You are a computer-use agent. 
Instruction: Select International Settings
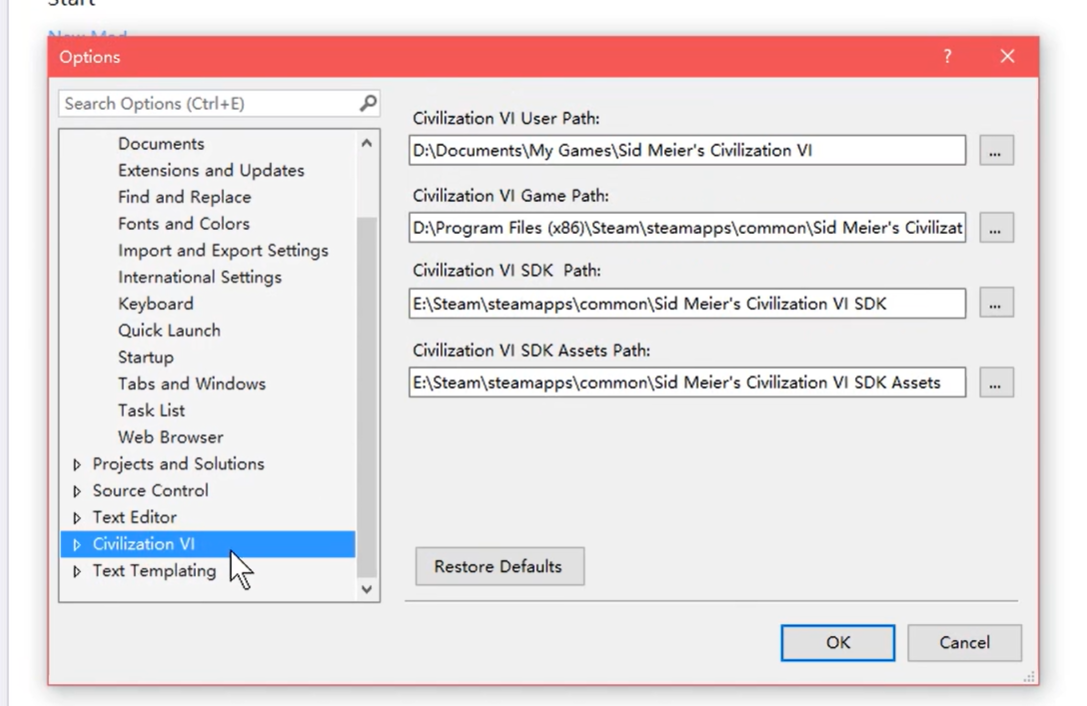click(x=200, y=277)
